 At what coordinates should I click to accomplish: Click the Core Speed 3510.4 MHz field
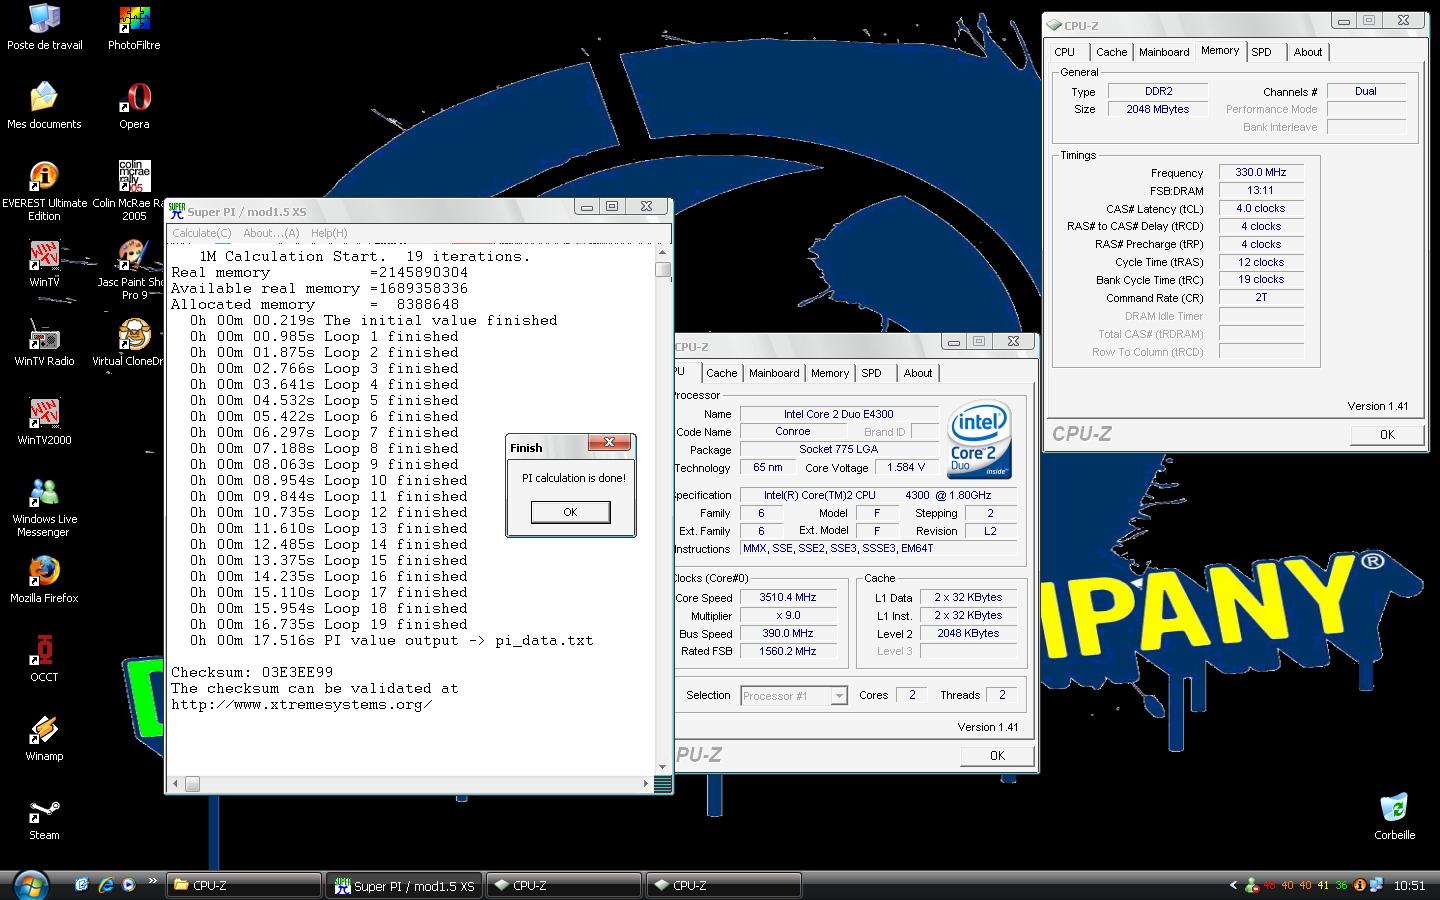[788, 597]
